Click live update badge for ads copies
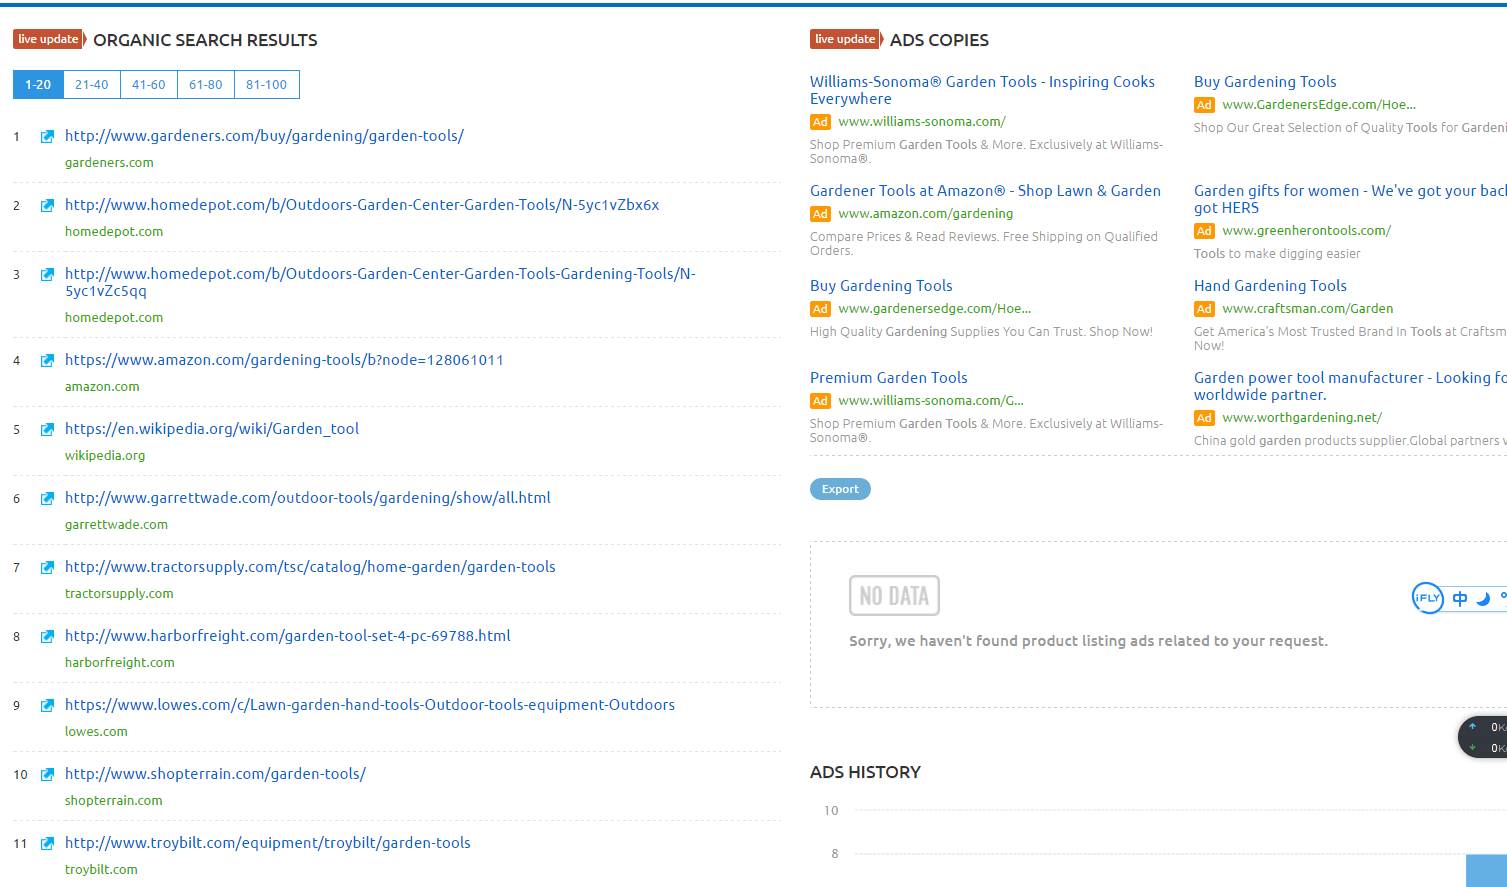This screenshot has height=887, width=1507. (x=845, y=39)
